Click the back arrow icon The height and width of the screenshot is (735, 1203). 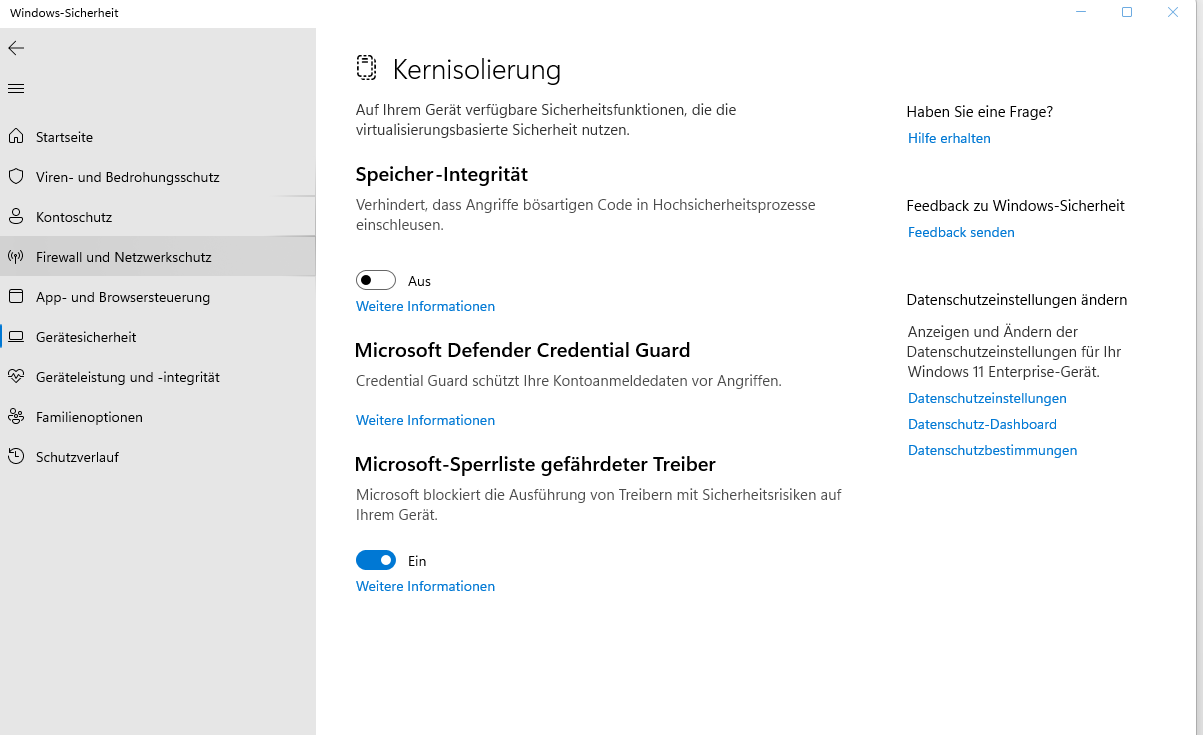pyautogui.click(x=16, y=48)
